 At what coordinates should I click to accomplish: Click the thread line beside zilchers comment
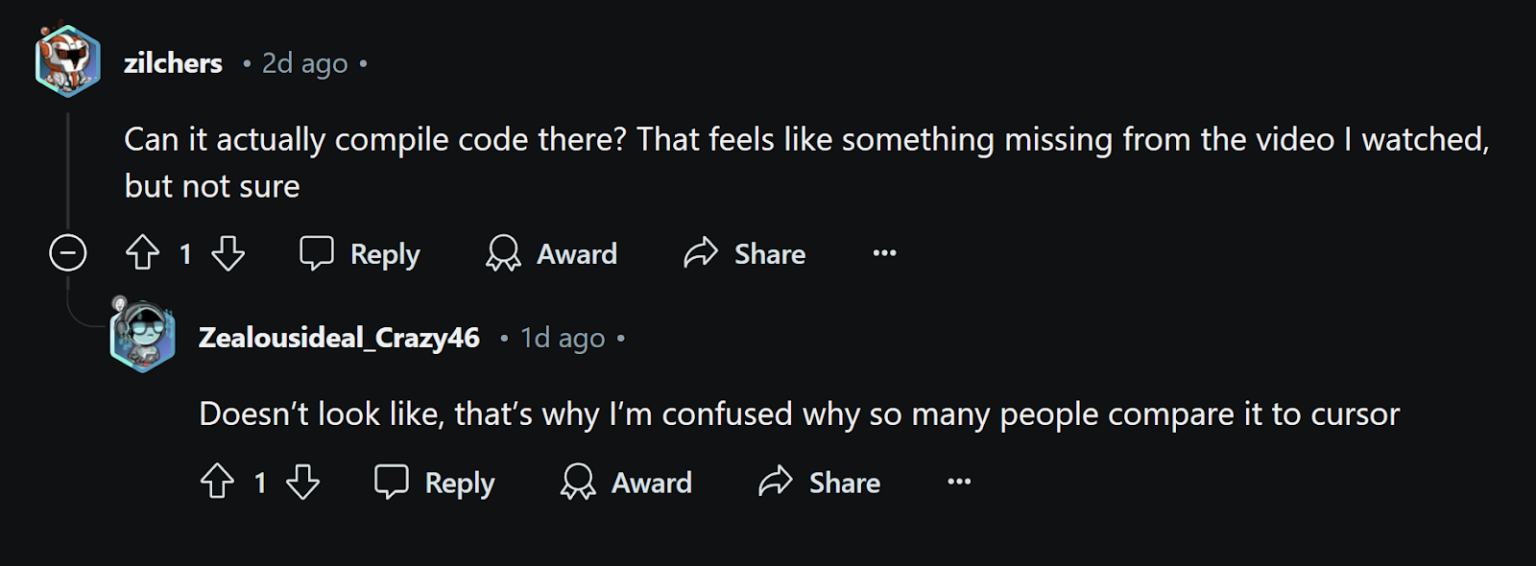[68, 170]
